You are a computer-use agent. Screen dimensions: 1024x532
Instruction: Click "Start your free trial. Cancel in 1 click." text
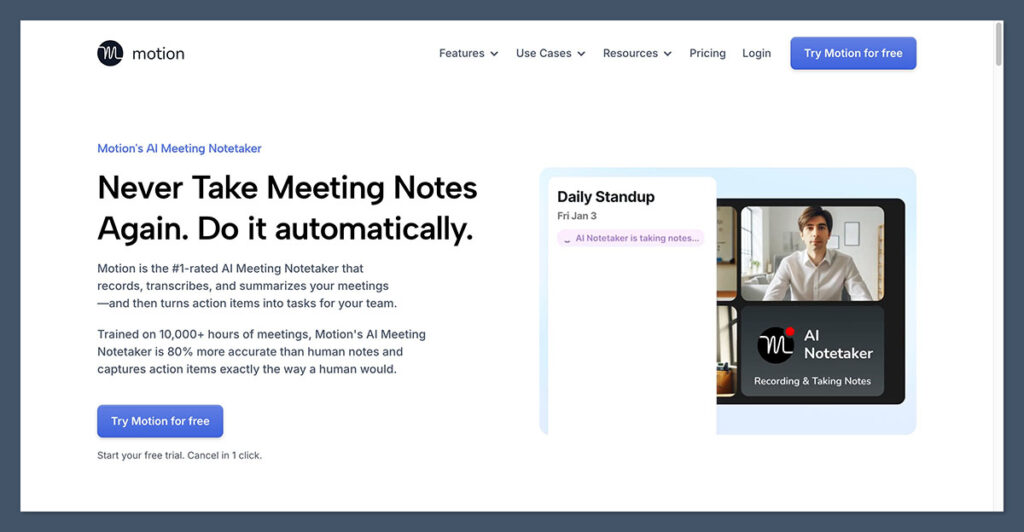tap(180, 456)
